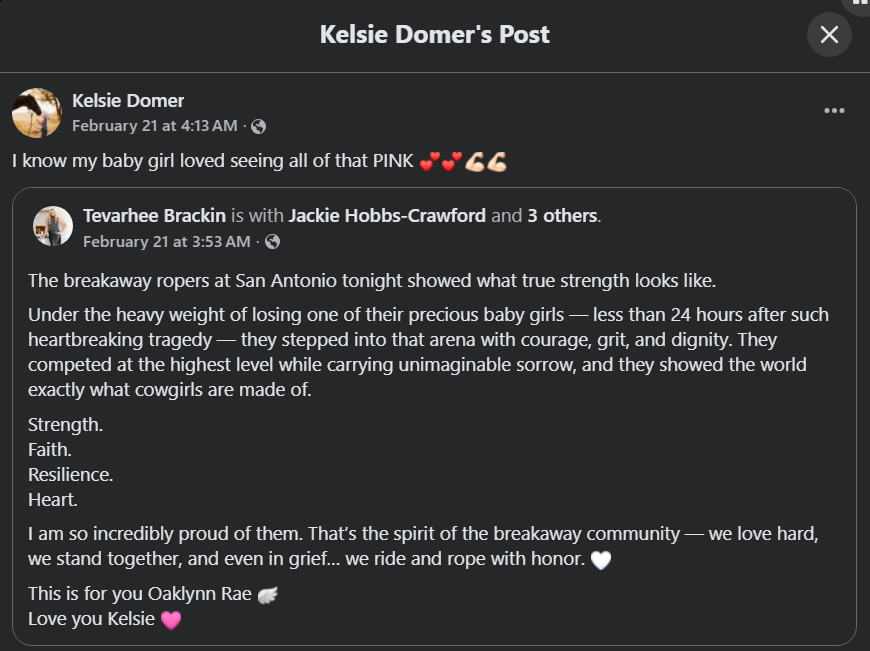The height and width of the screenshot is (651, 870).
Task: Click the "Kelsie Domer's Post" dialog title
Action: pyautogui.click(x=434, y=35)
